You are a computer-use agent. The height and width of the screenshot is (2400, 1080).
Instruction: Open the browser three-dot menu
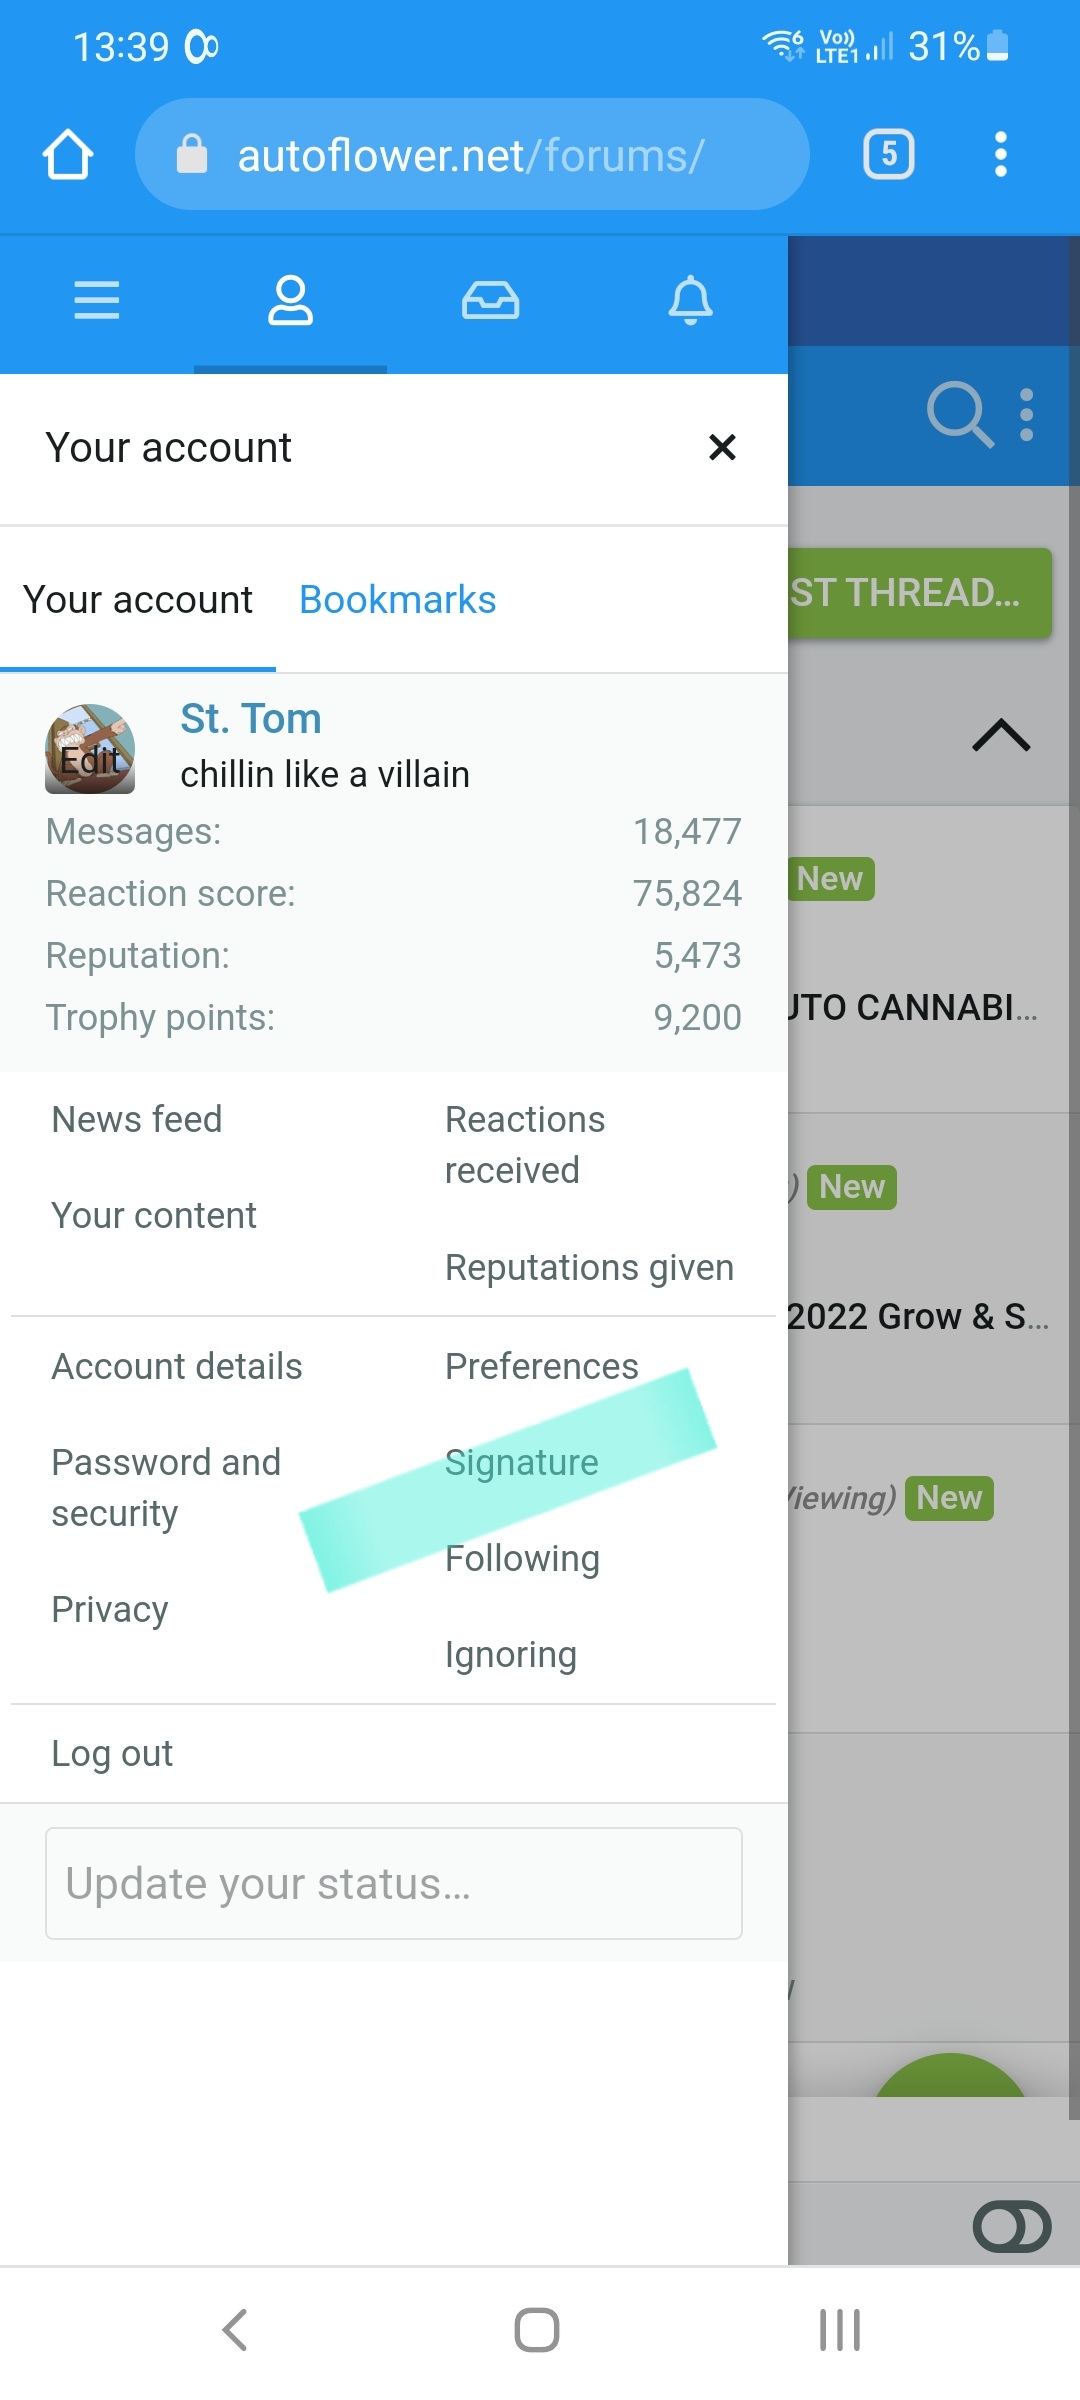coord(1000,155)
